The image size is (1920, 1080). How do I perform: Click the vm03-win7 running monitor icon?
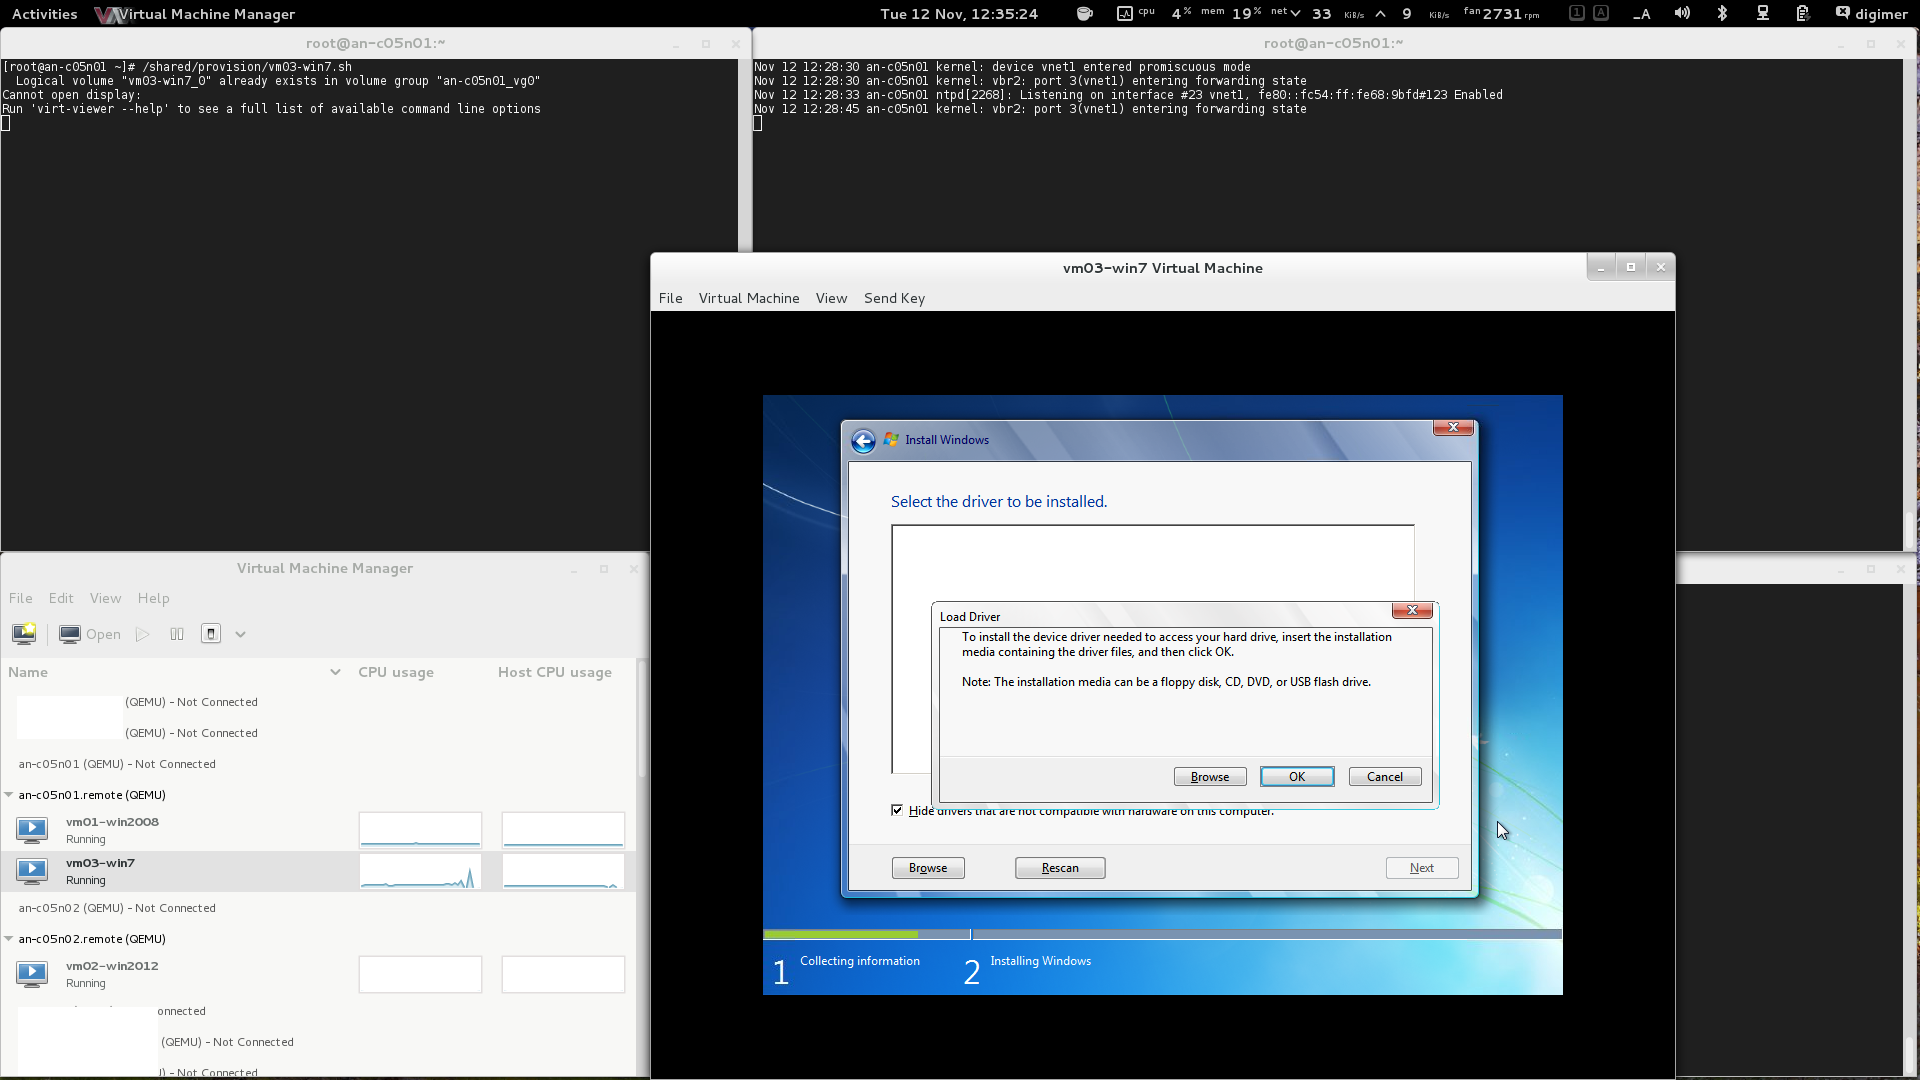[x=32, y=871]
